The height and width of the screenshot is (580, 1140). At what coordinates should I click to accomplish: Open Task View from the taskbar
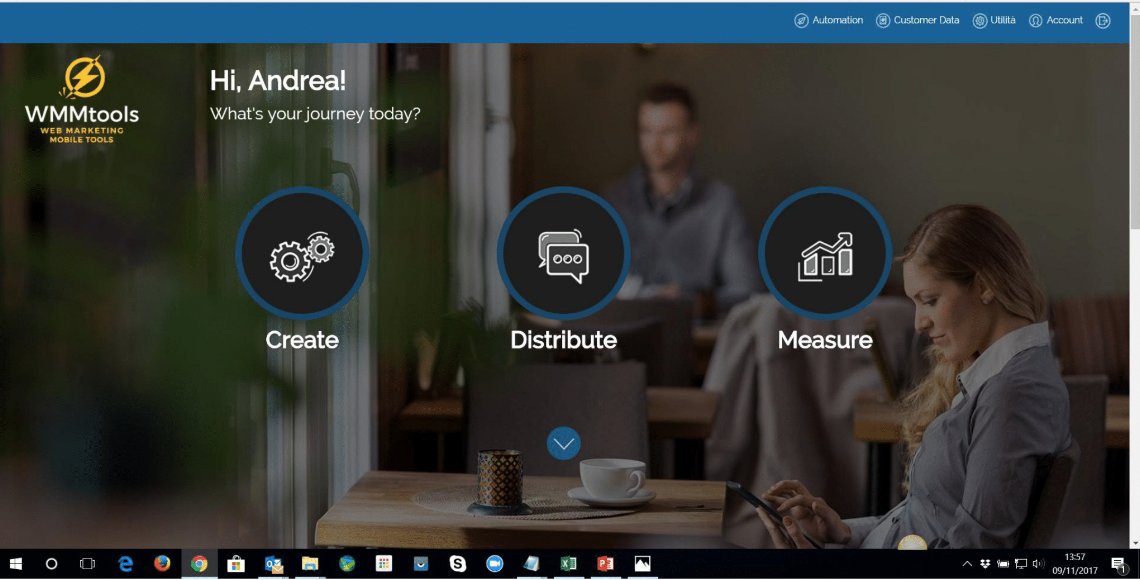pyautogui.click(x=87, y=564)
